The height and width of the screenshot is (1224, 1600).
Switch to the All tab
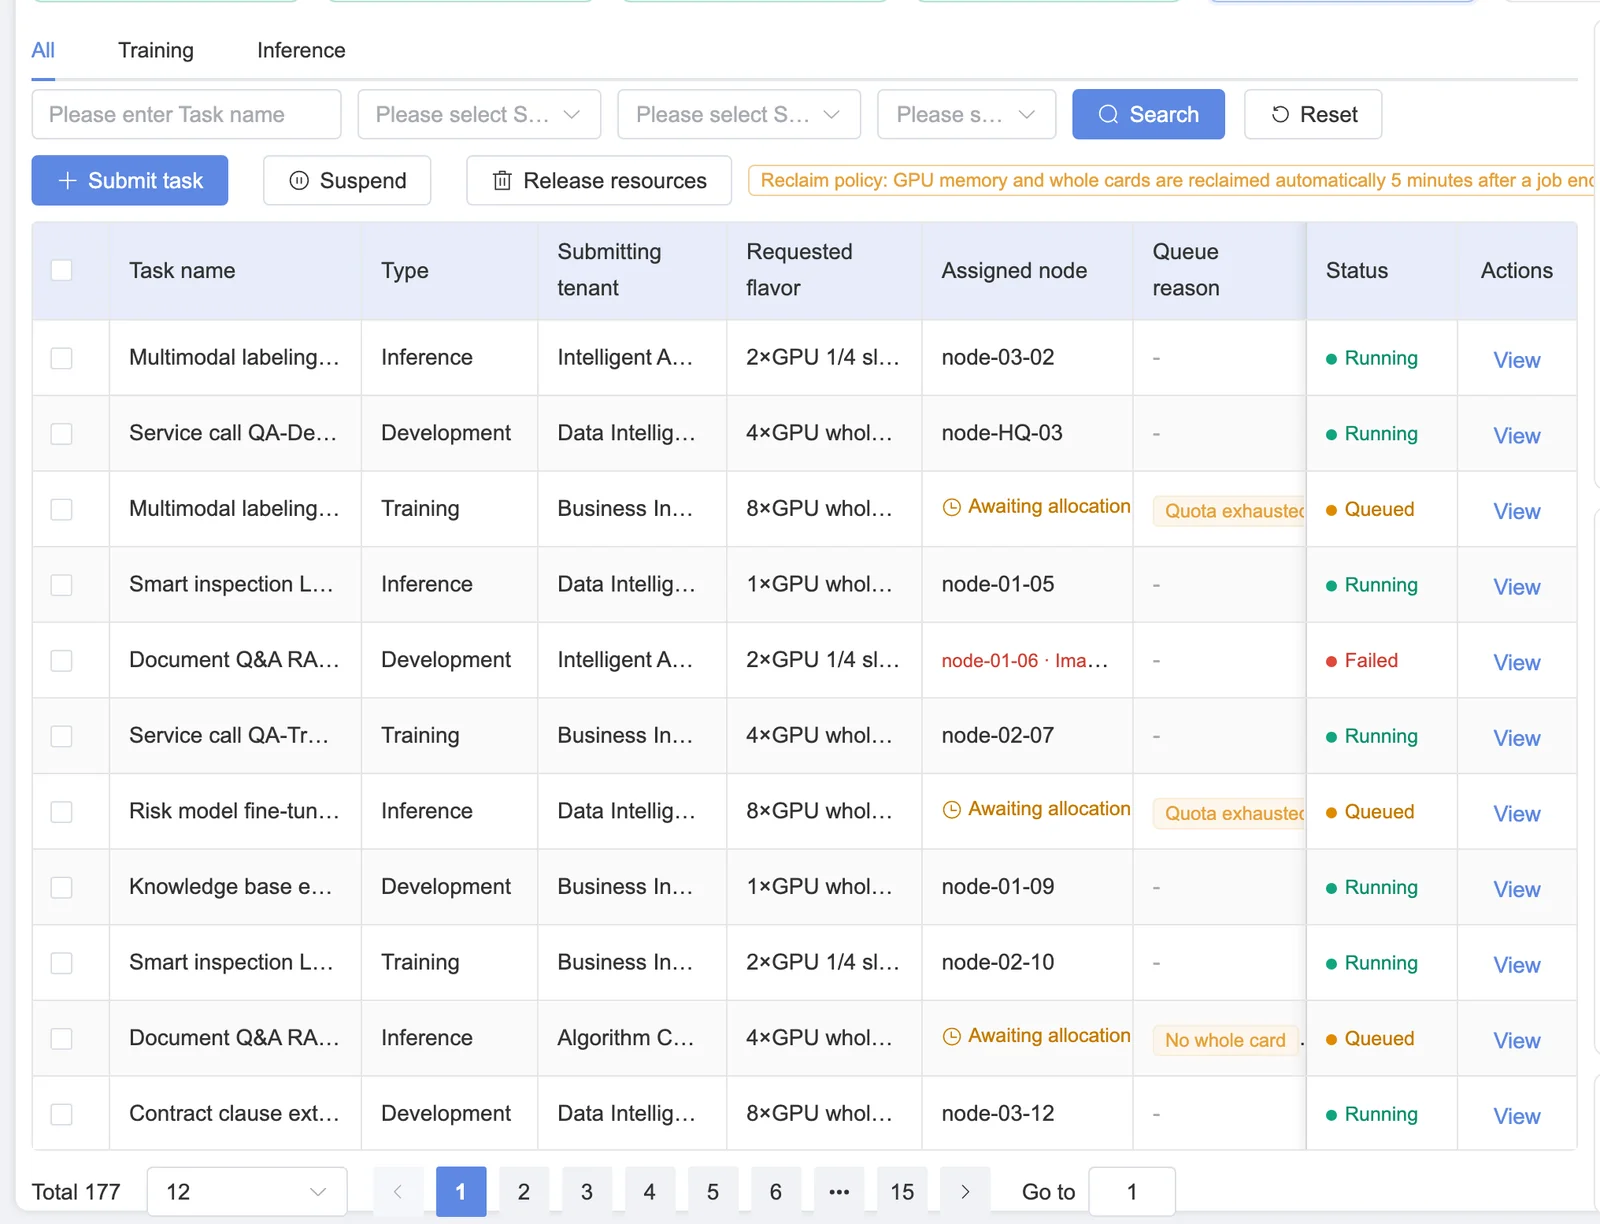pyautogui.click(x=43, y=51)
